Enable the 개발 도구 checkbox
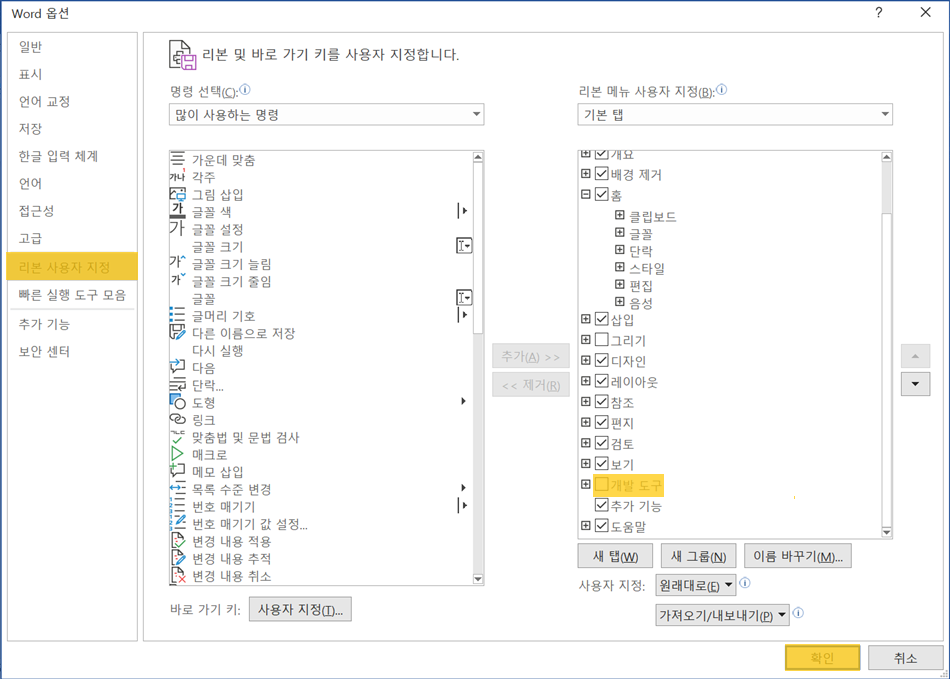The image size is (950, 679). [602, 484]
